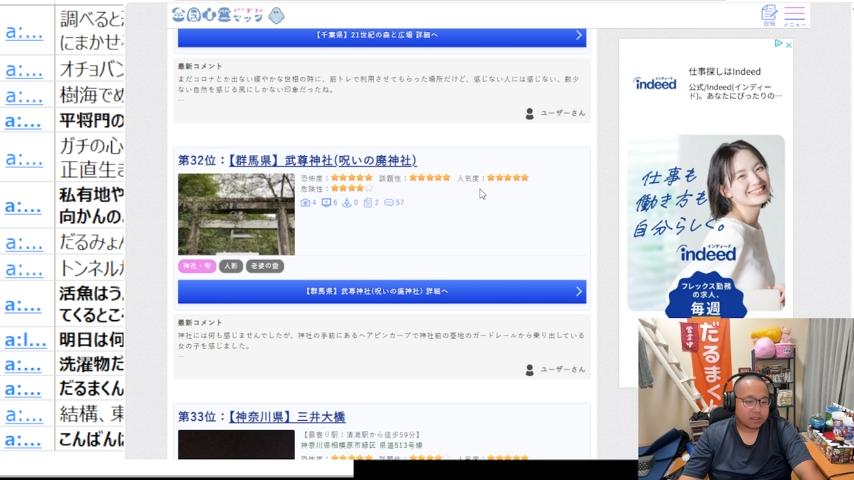Click chat sender link beside オチョバン
This screenshot has width=854, height=480.
point(24,70)
